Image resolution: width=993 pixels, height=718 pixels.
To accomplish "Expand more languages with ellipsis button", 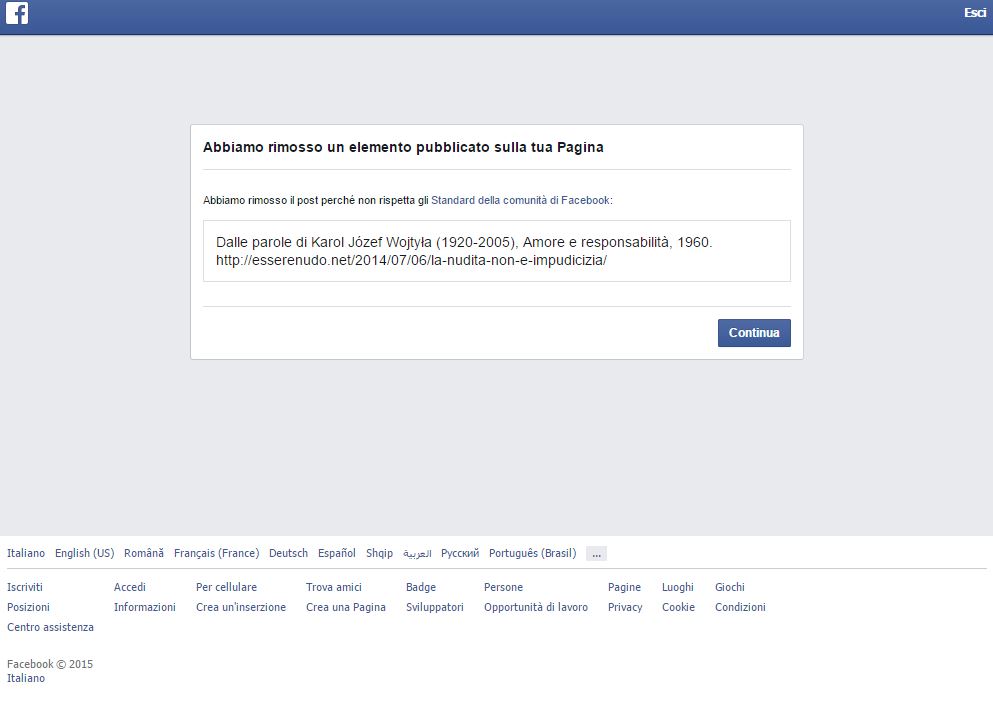I will (597, 554).
